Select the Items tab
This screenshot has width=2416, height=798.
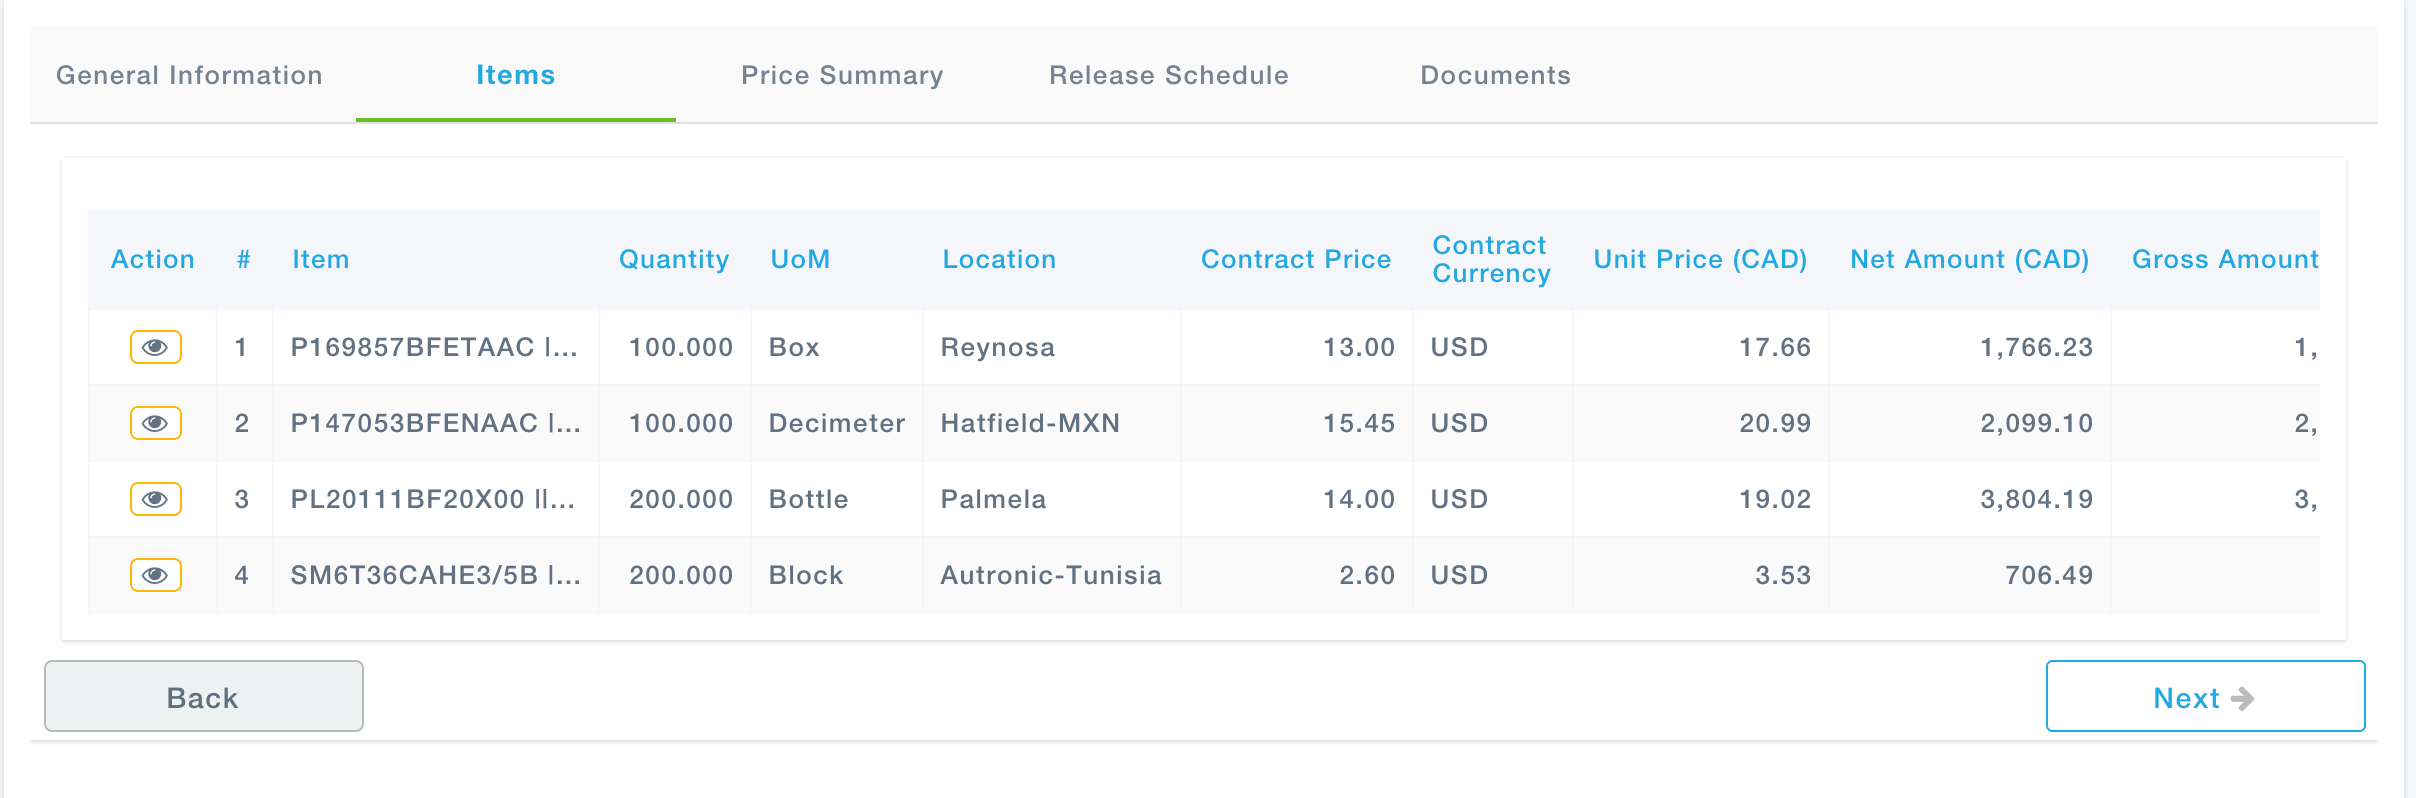515,75
